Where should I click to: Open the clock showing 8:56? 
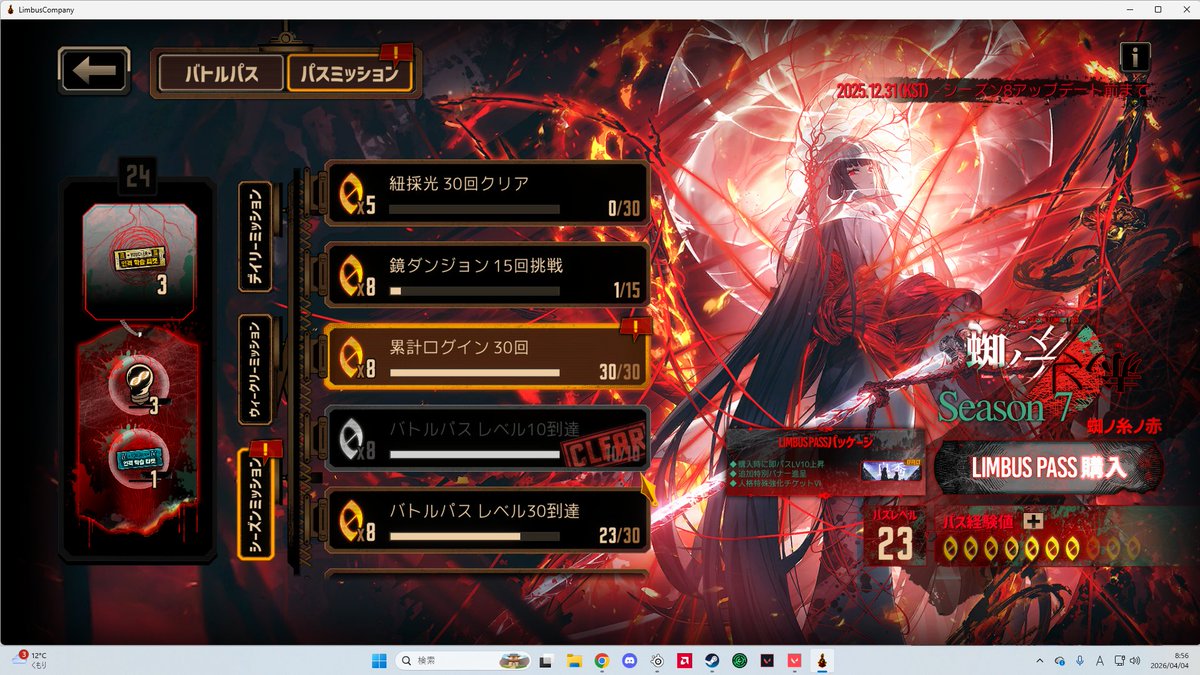coord(1171,661)
